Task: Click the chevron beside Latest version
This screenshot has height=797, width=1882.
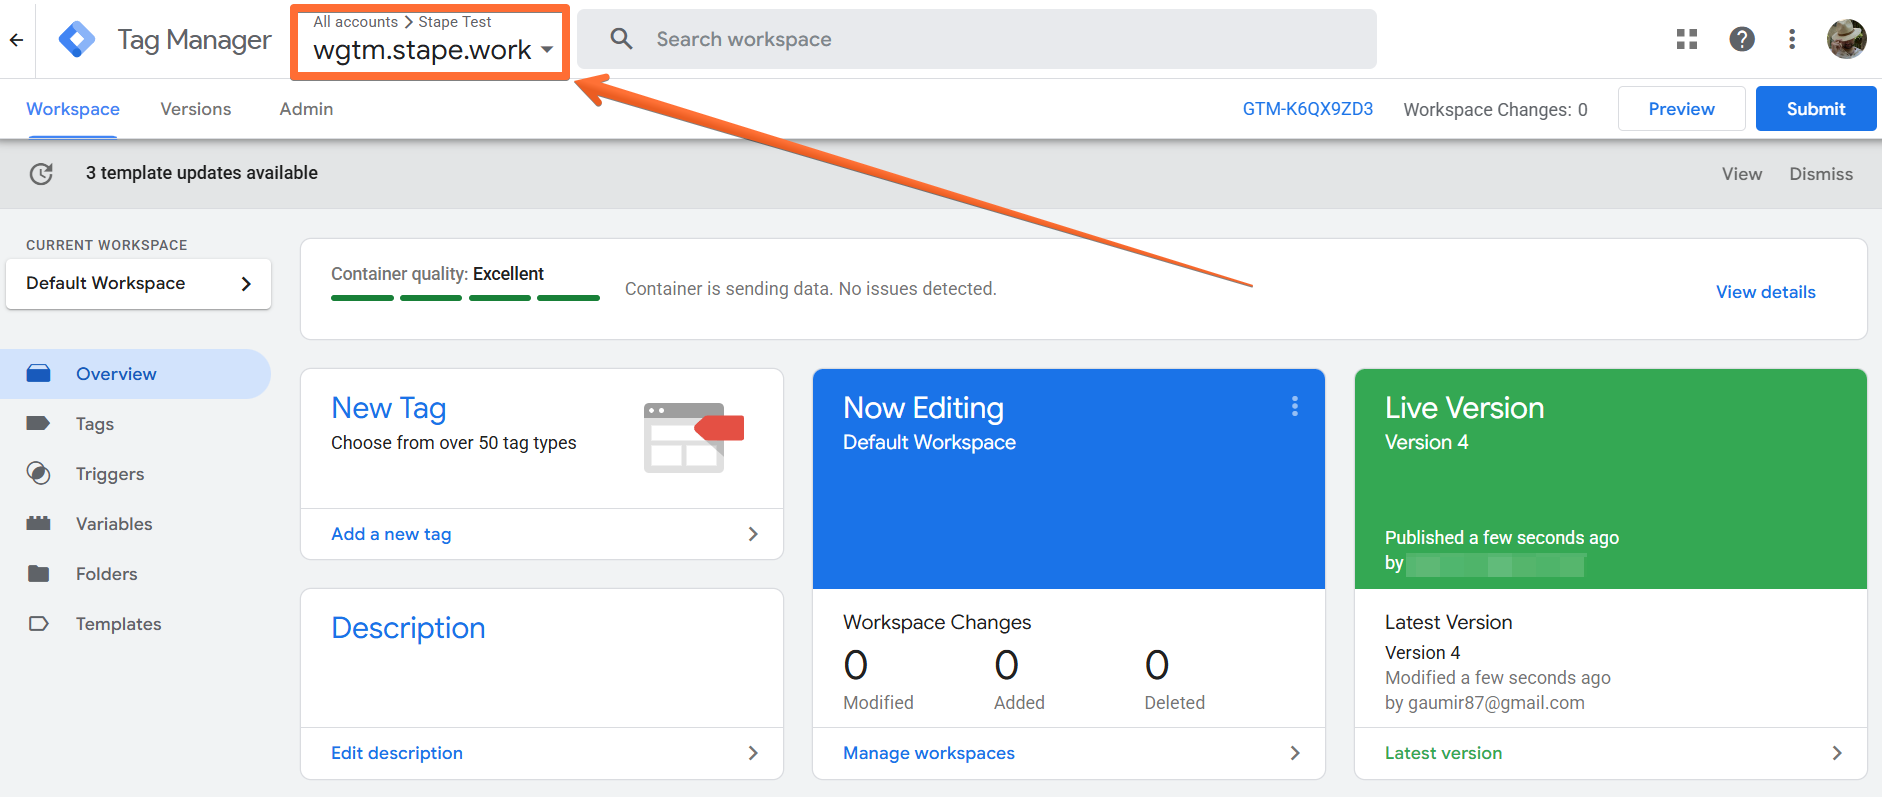Action: coord(1837,753)
